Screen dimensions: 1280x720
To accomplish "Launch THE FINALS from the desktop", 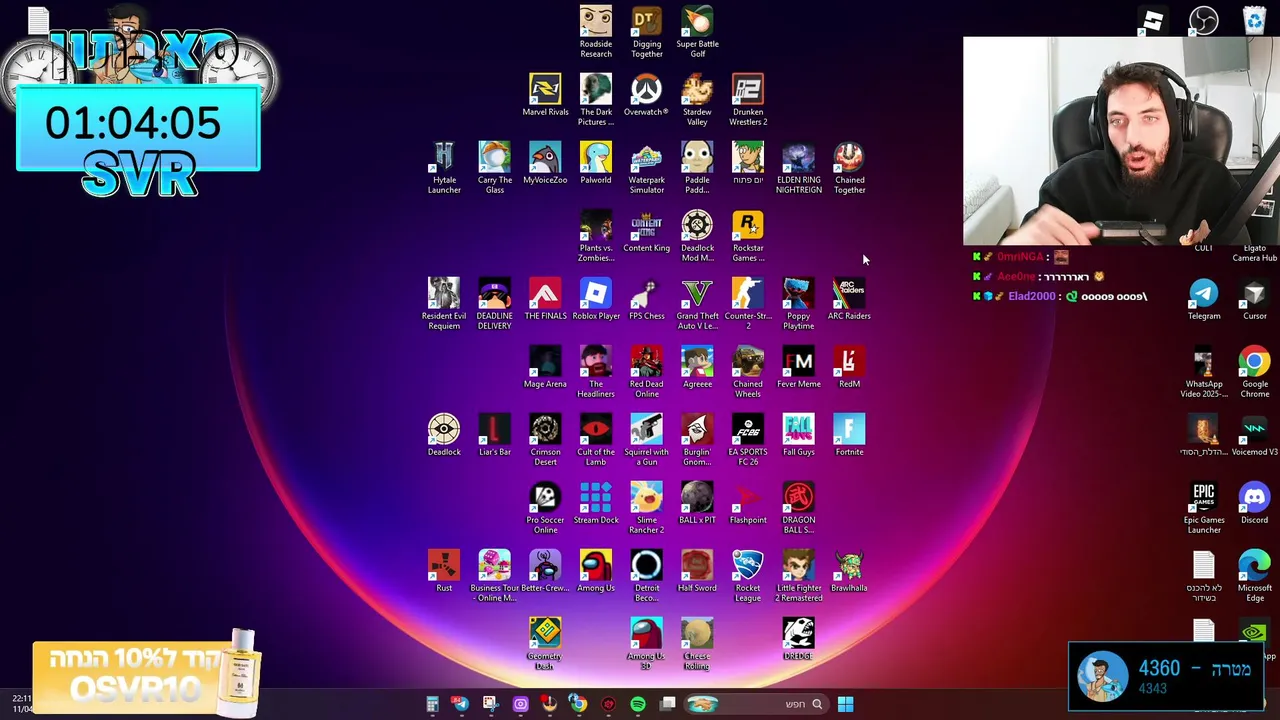I will tap(545, 299).
